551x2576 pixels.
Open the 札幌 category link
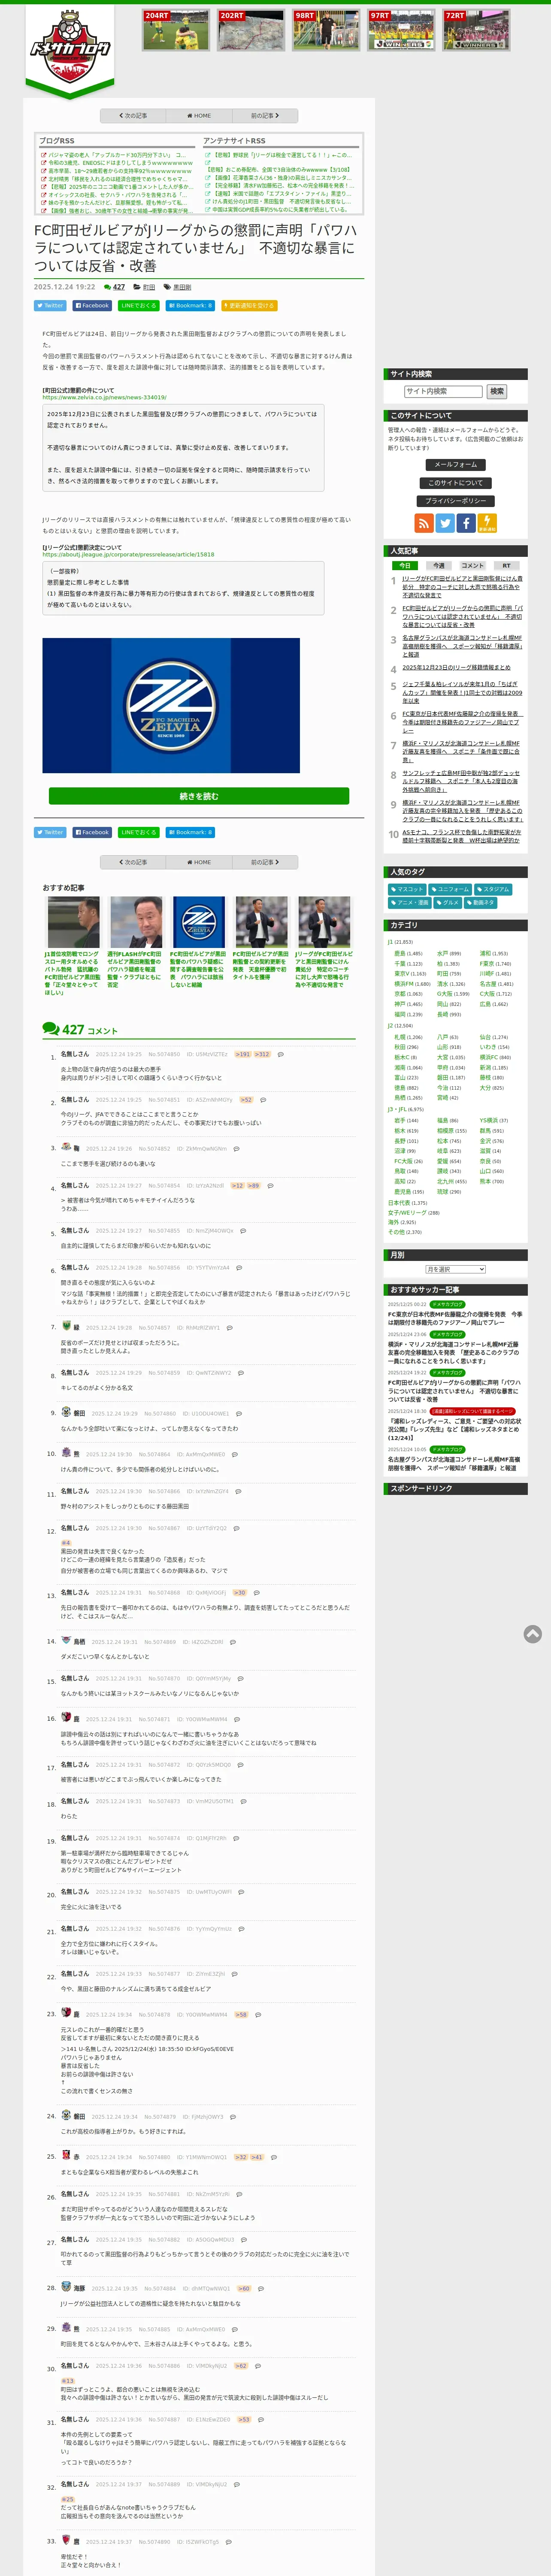[x=400, y=1037]
